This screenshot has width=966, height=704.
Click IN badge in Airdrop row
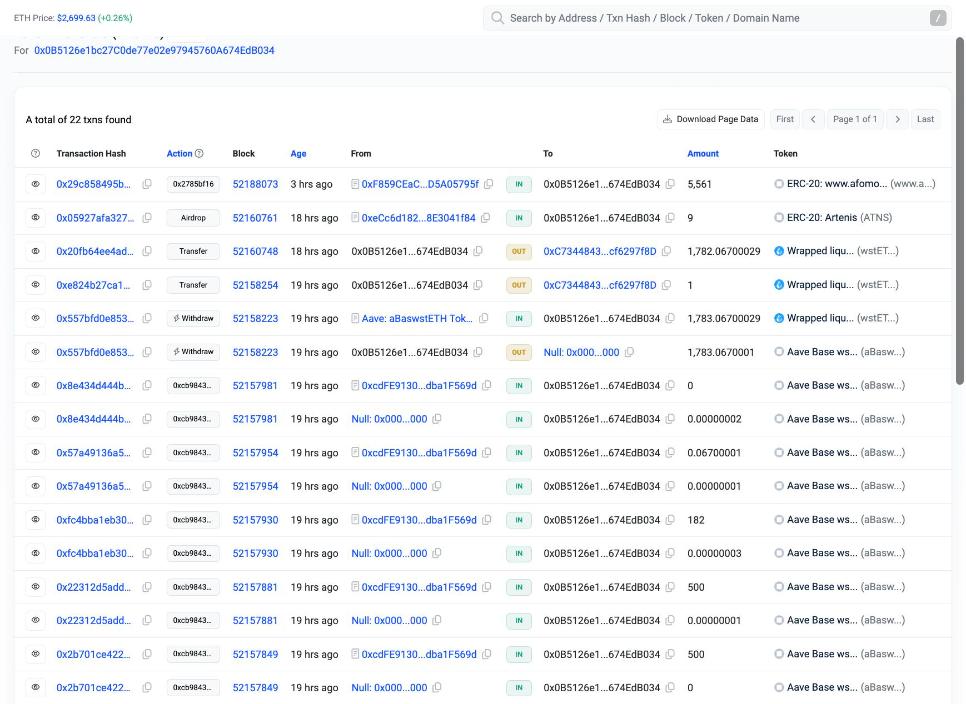pyautogui.click(x=519, y=217)
